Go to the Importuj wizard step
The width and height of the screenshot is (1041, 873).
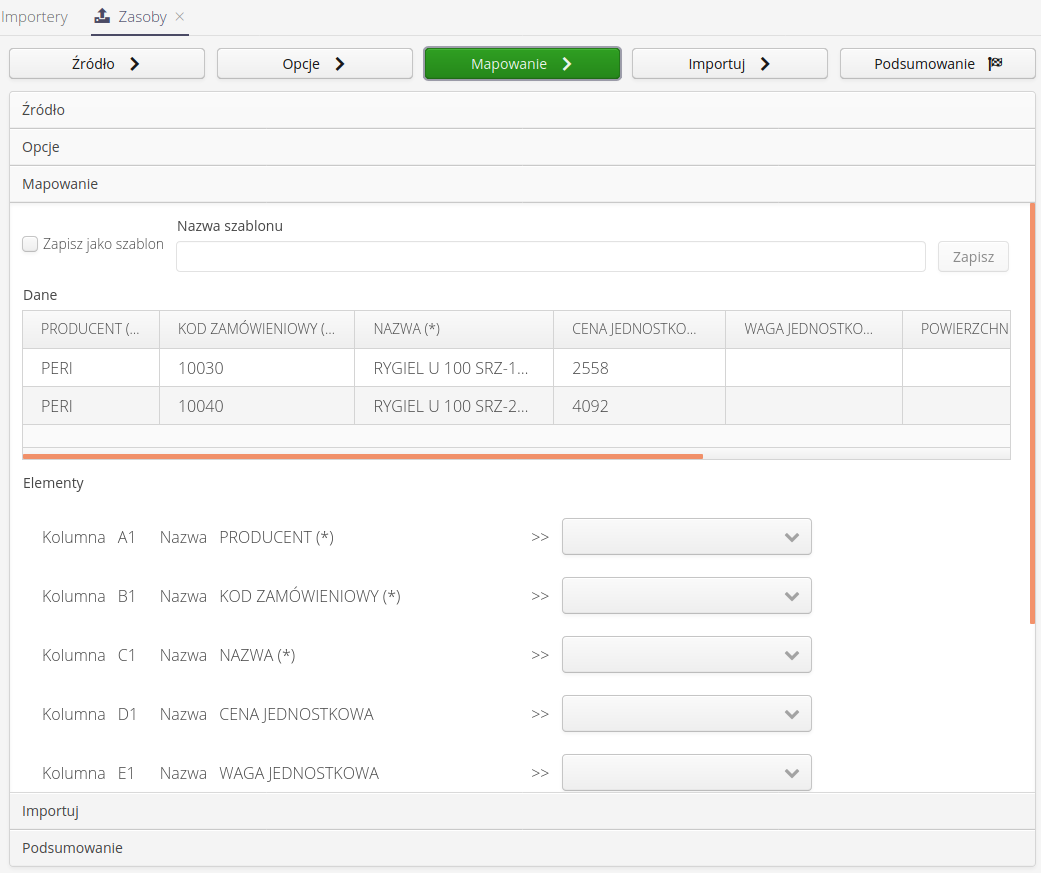pos(730,64)
